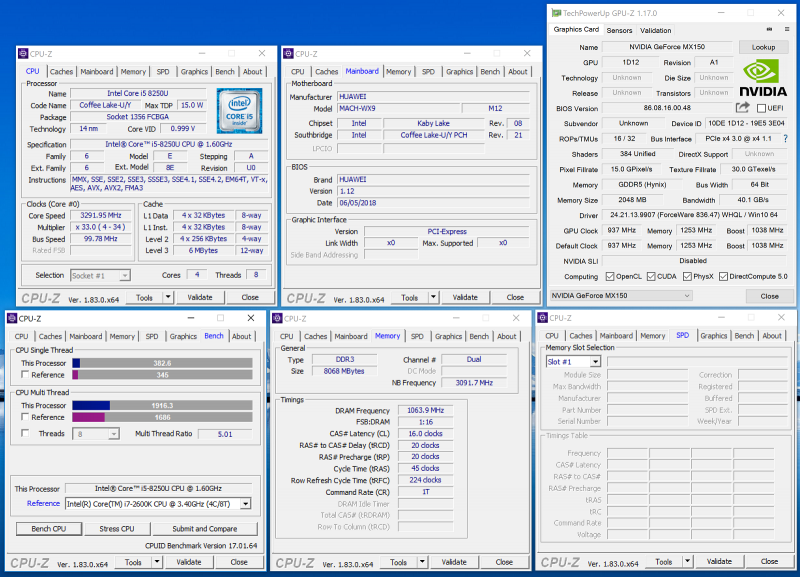Click the Stress CPU button
Screen dimensions: 800x577
(x=117, y=529)
